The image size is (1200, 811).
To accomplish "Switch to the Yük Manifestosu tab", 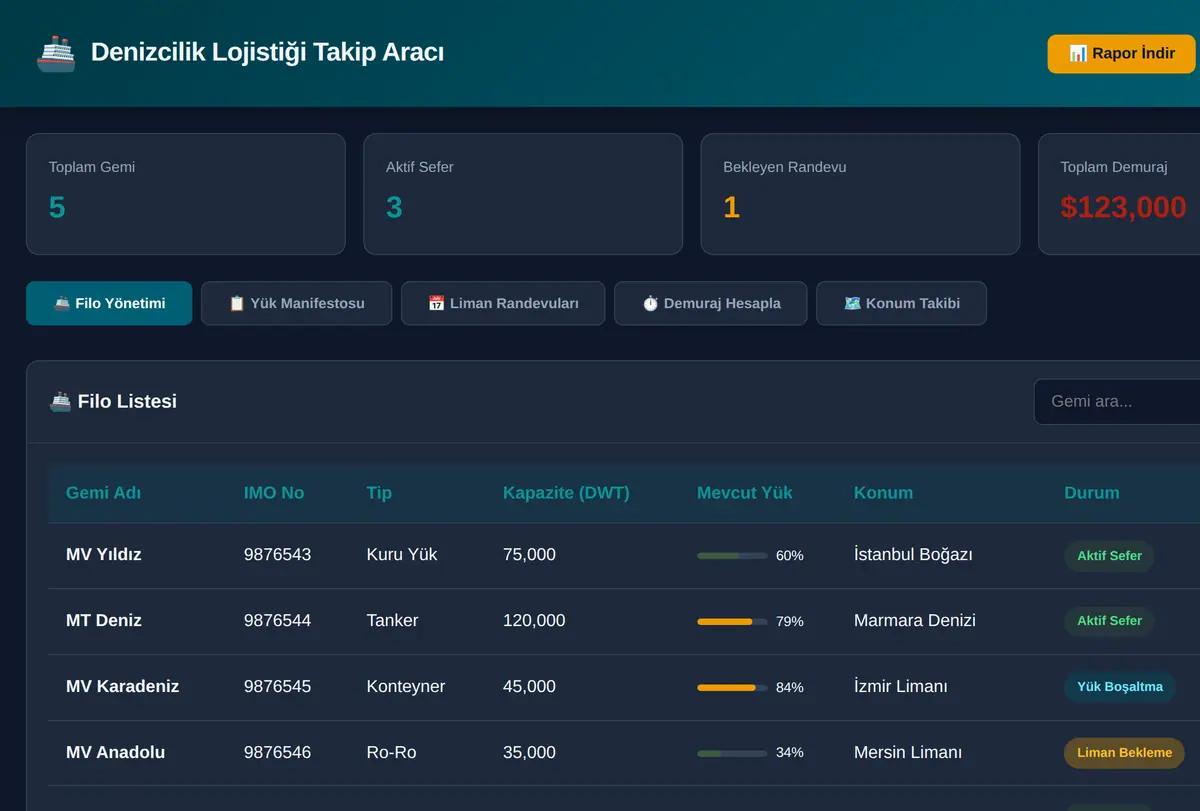I will (x=297, y=303).
